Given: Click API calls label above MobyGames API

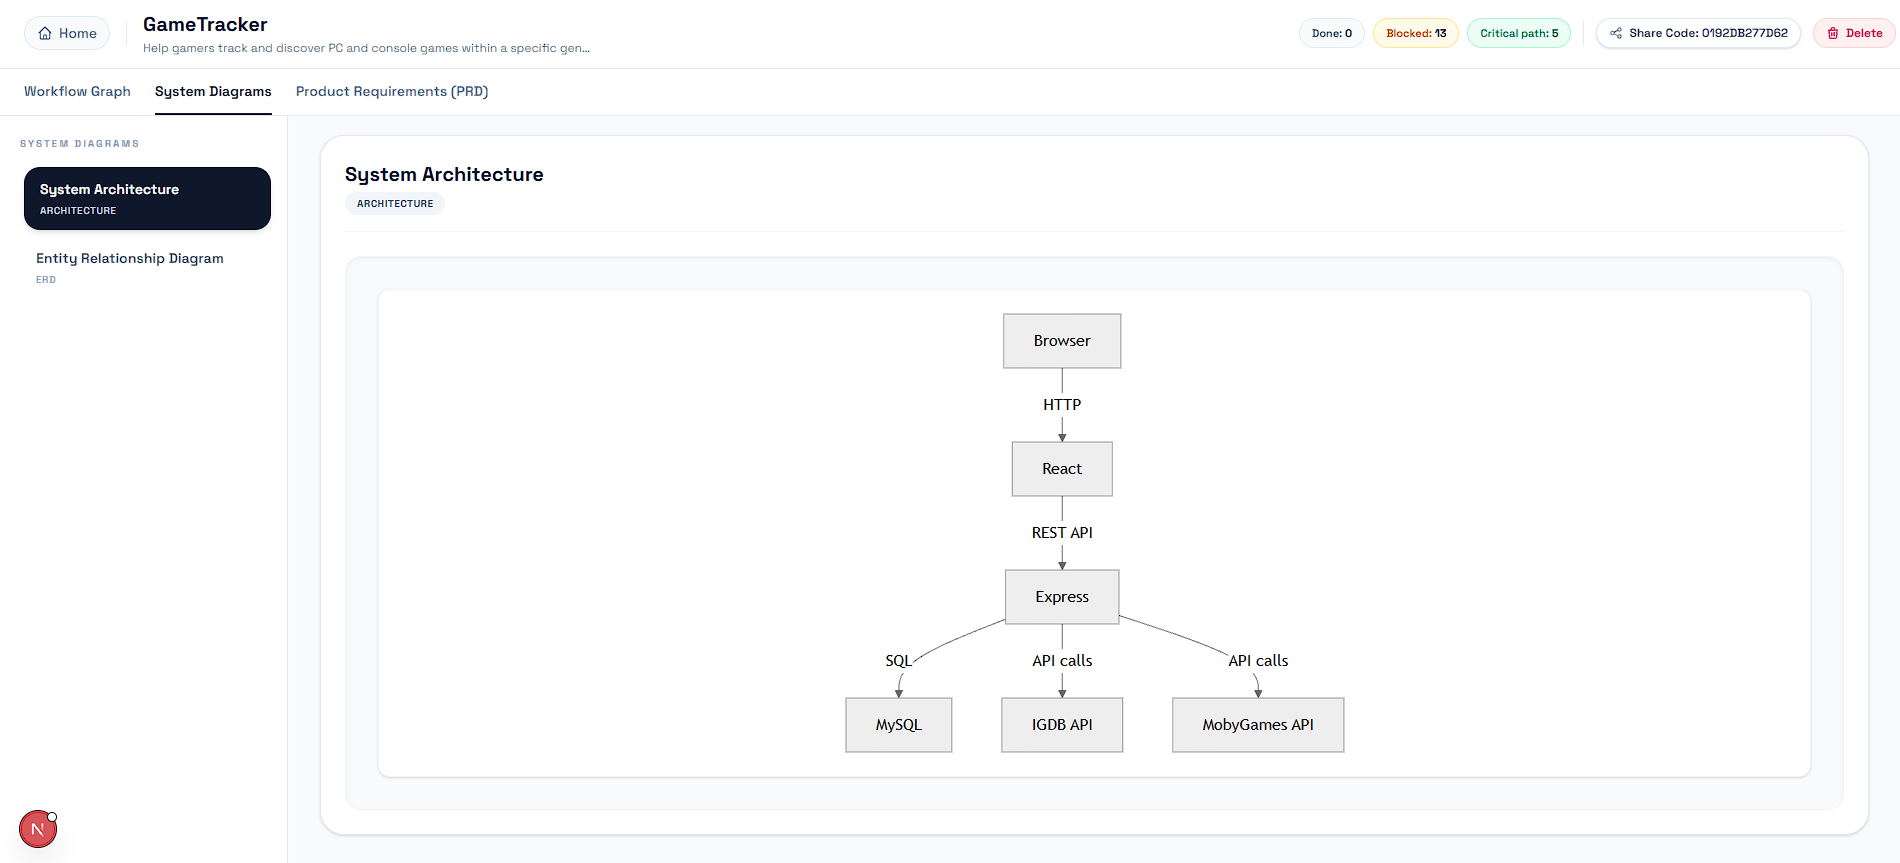Looking at the screenshot, I should tap(1258, 661).
